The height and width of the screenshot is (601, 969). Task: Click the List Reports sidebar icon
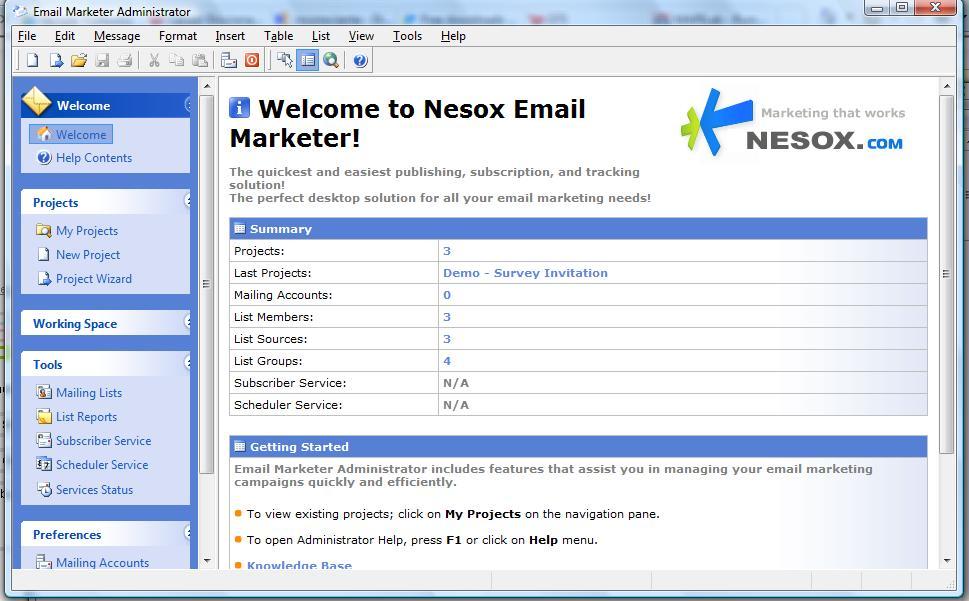click(44, 416)
